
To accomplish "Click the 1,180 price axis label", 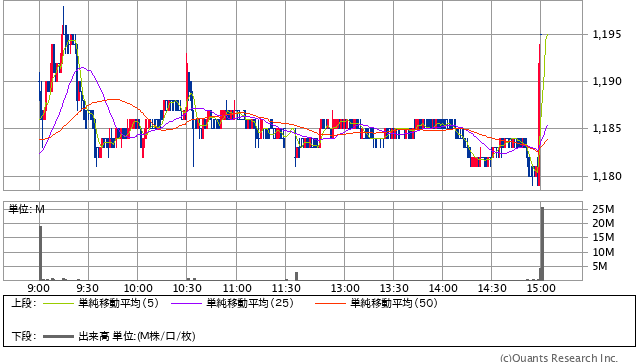I will 607,176.
